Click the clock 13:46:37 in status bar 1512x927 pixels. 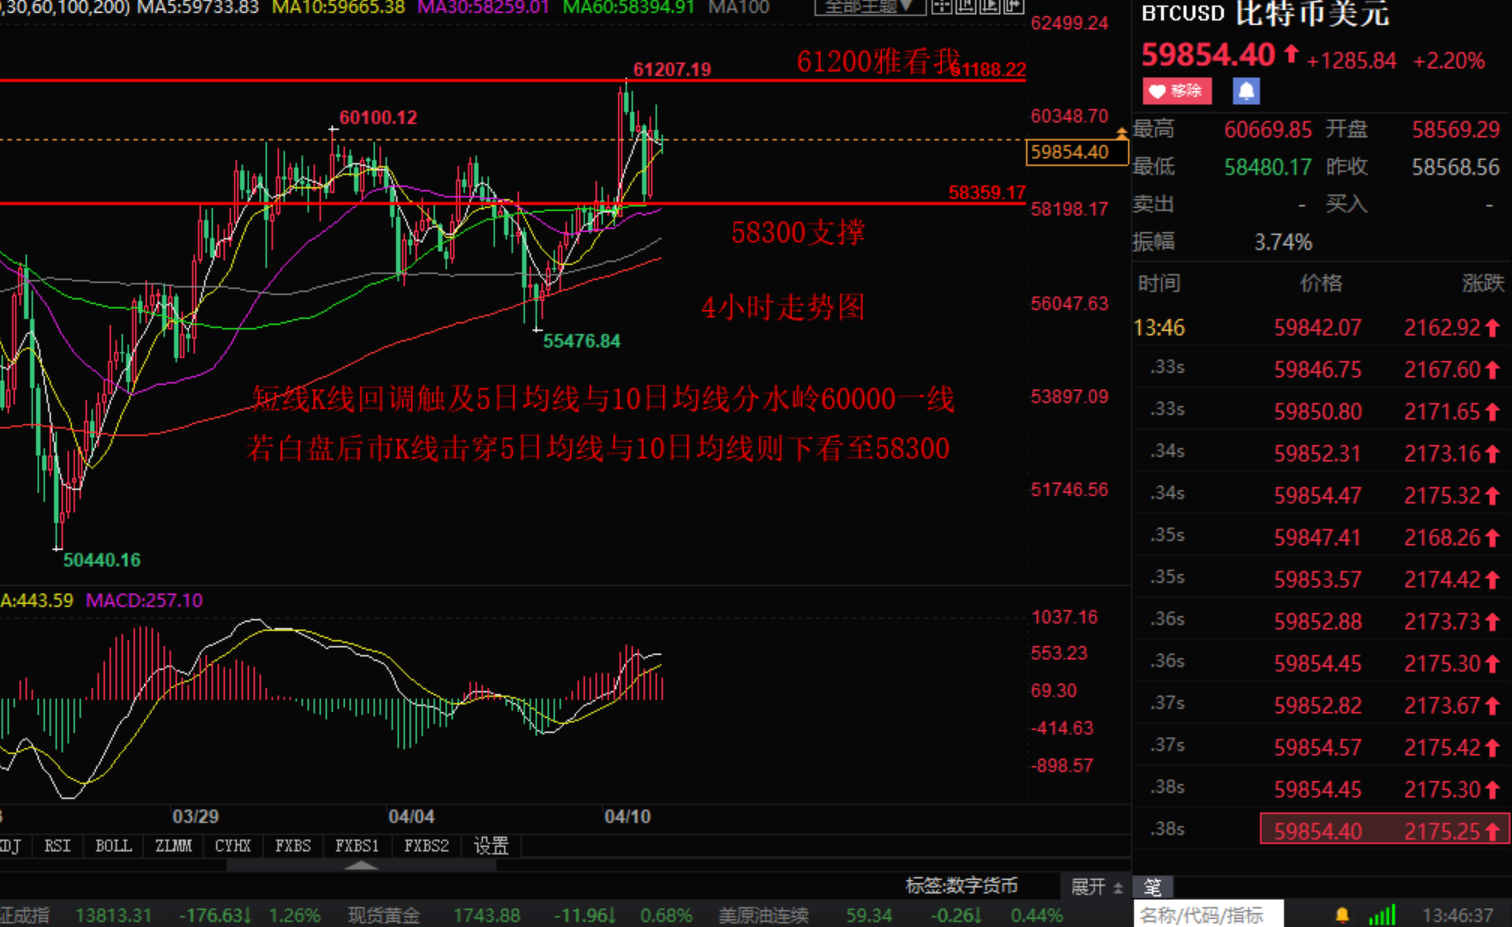[1457, 915]
